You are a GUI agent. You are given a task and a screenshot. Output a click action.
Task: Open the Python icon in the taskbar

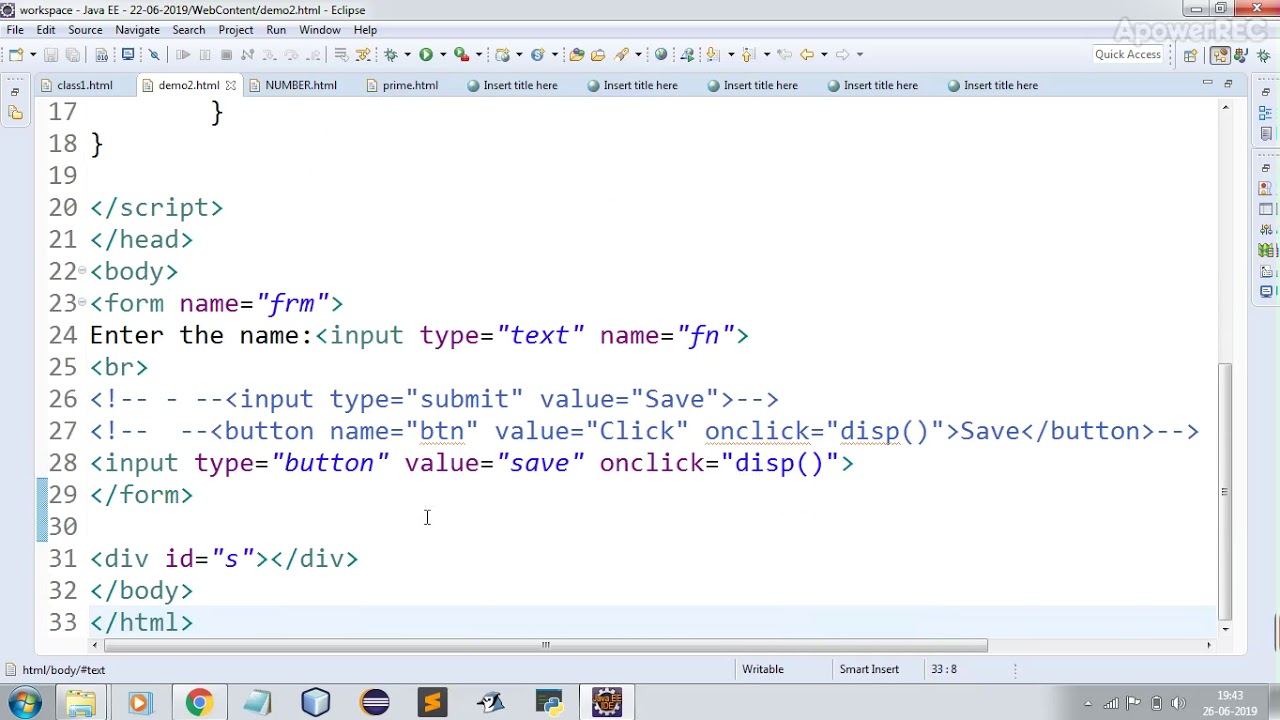550,703
